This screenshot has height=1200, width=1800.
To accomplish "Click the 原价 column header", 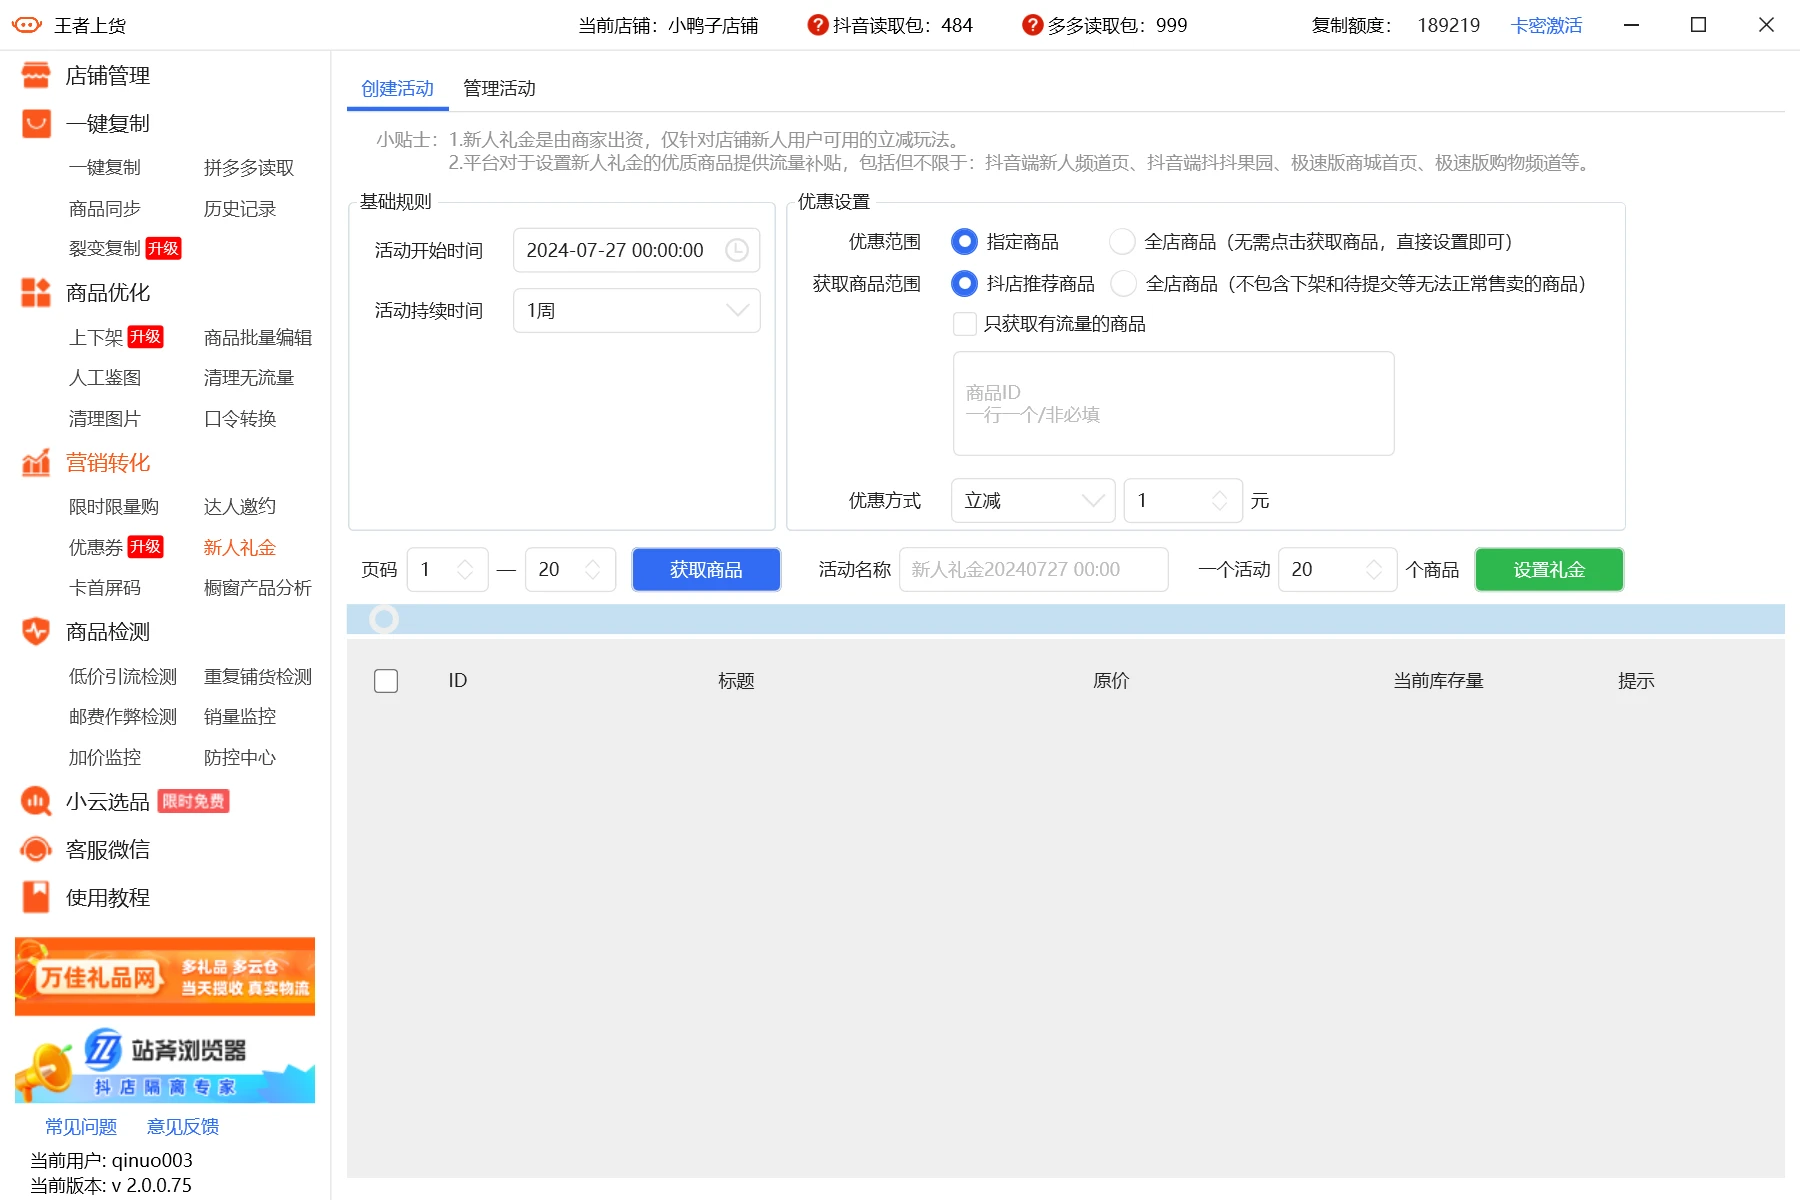I will coord(1111,680).
